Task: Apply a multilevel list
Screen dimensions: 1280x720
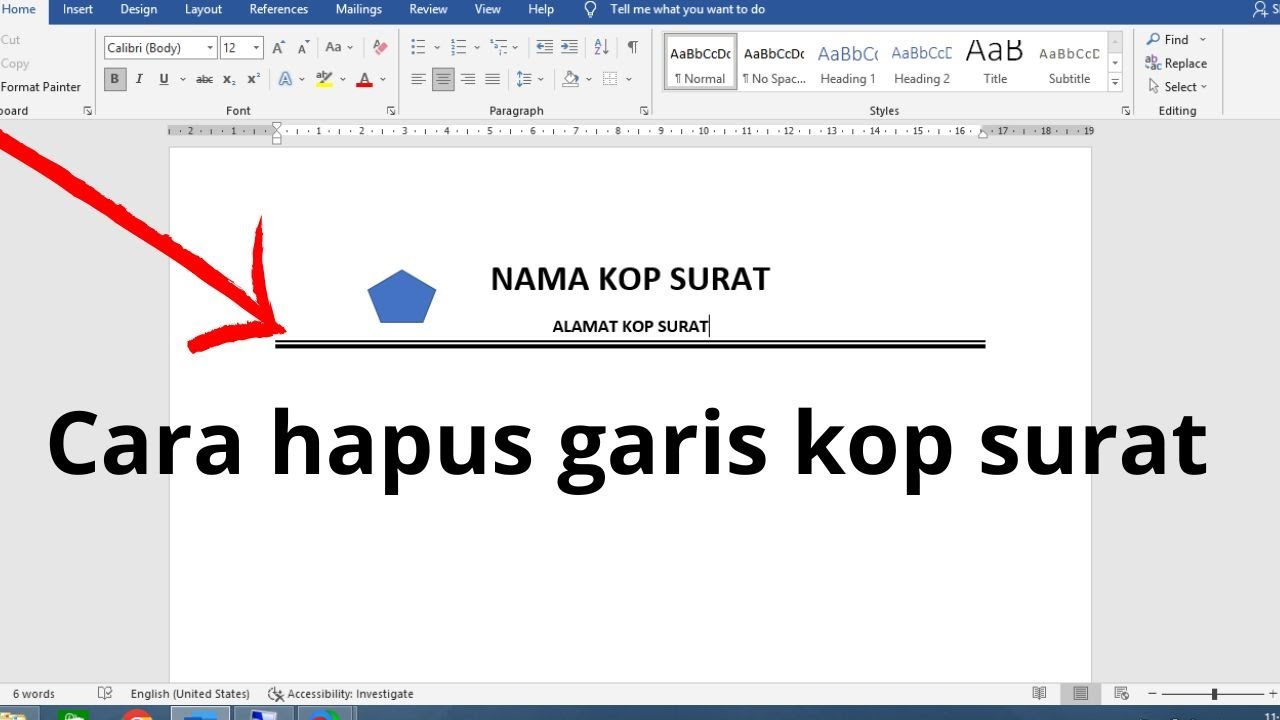Action: [498, 47]
